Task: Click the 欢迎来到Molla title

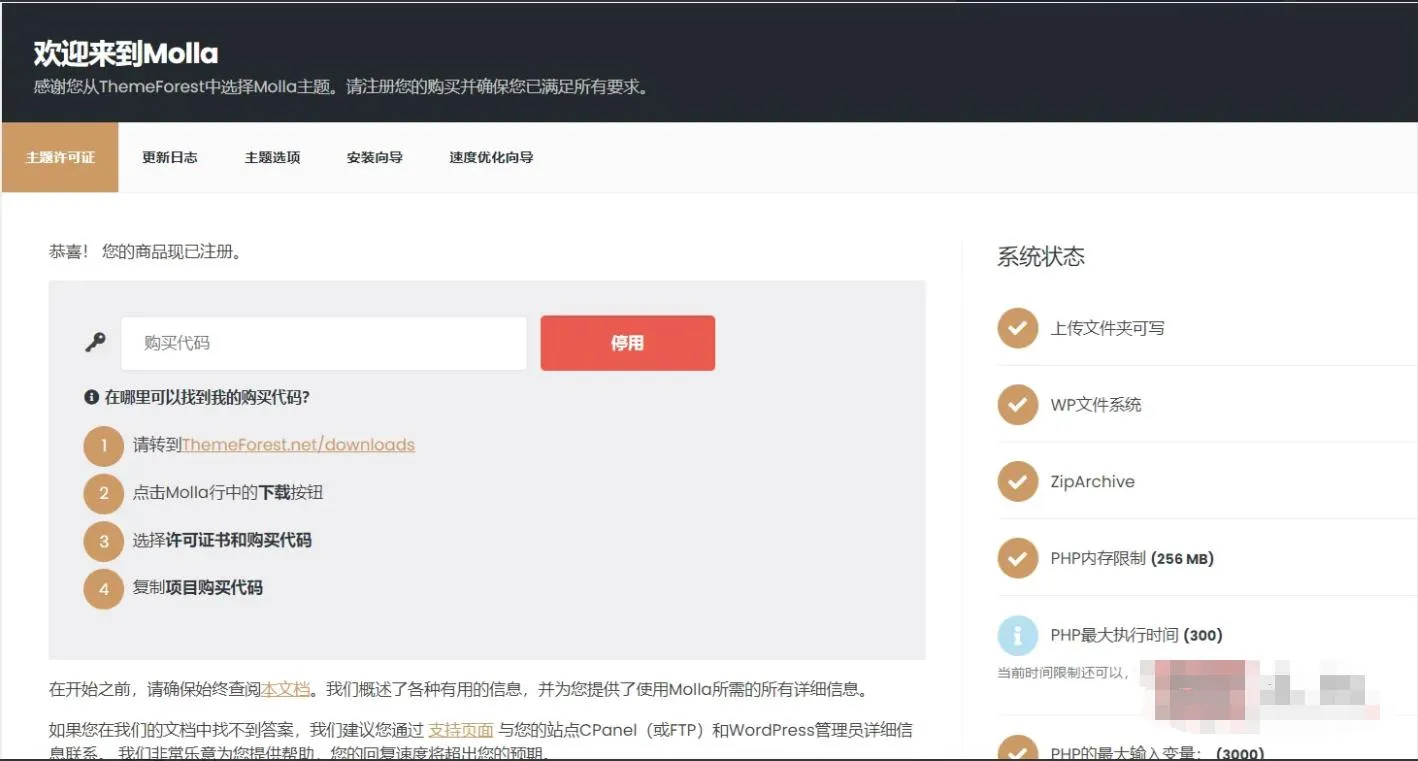Action: tap(126, 54)
